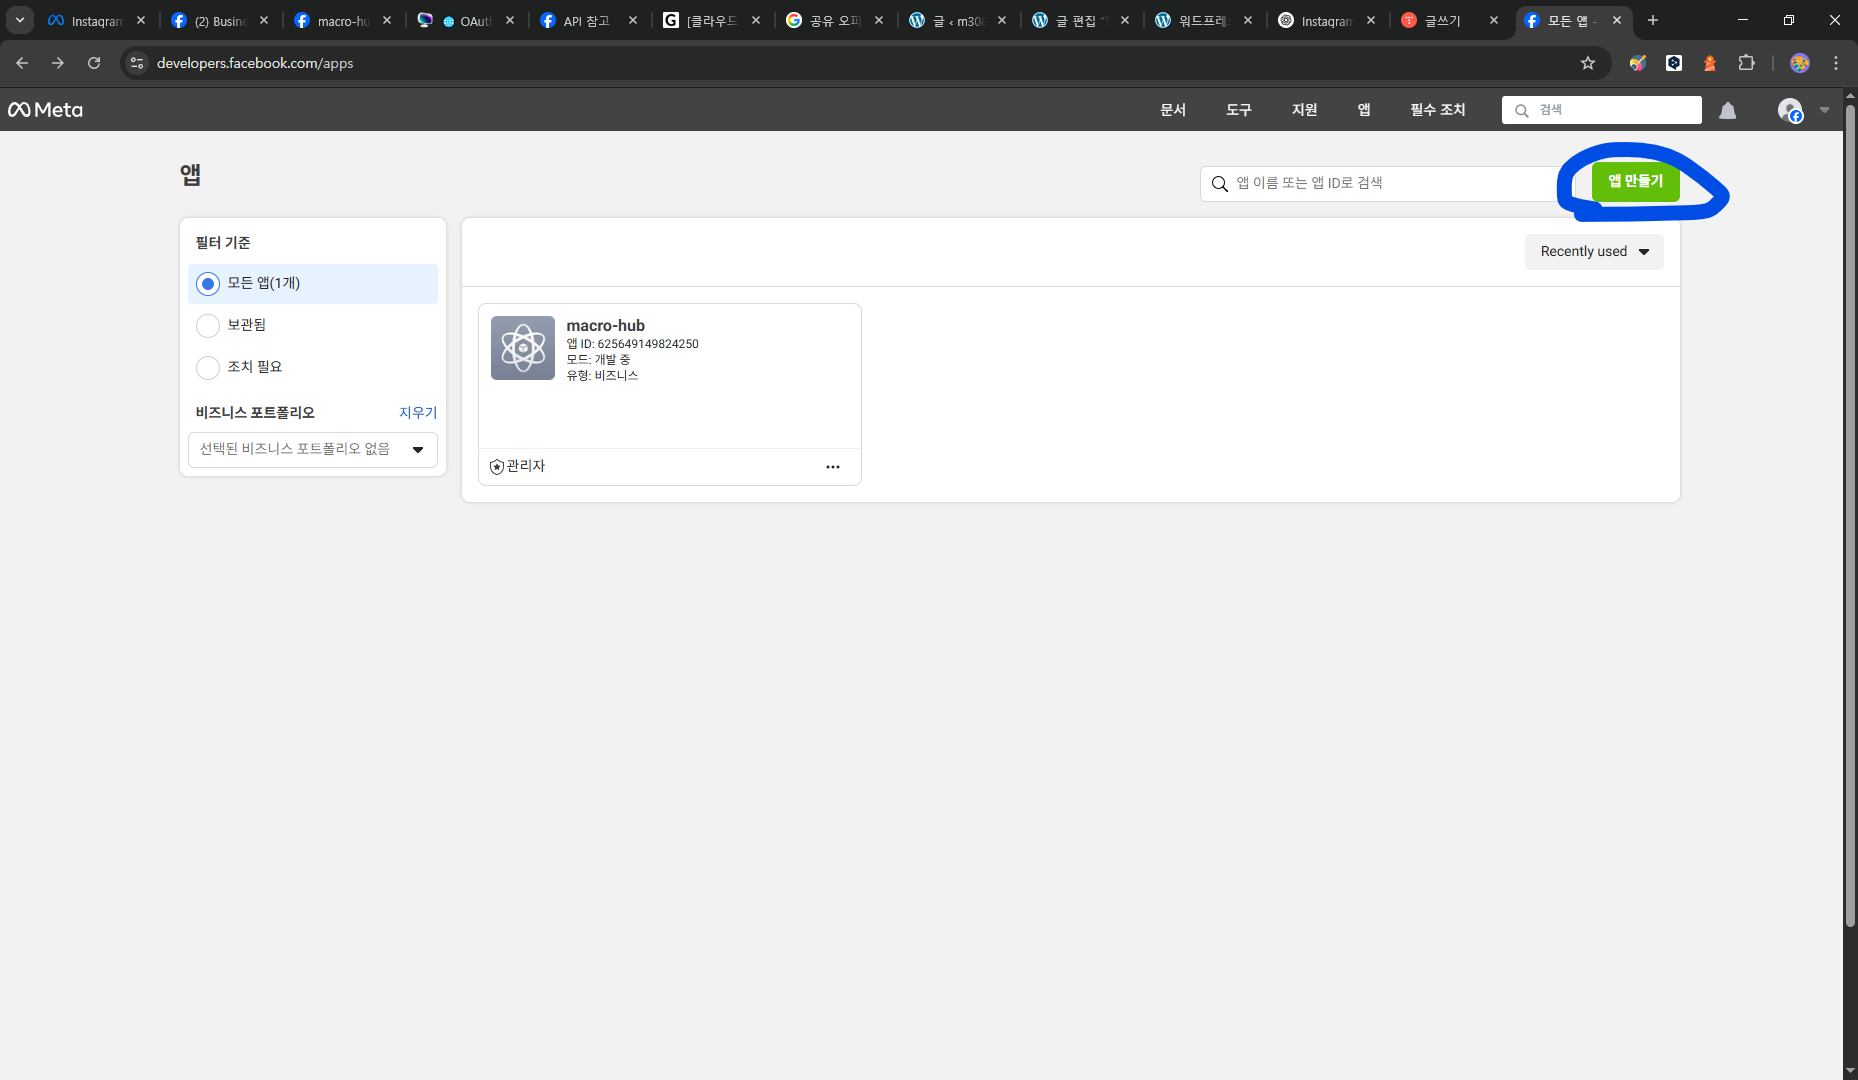
Task: Click the Meta logo in the header
Action: click(45, 110)
